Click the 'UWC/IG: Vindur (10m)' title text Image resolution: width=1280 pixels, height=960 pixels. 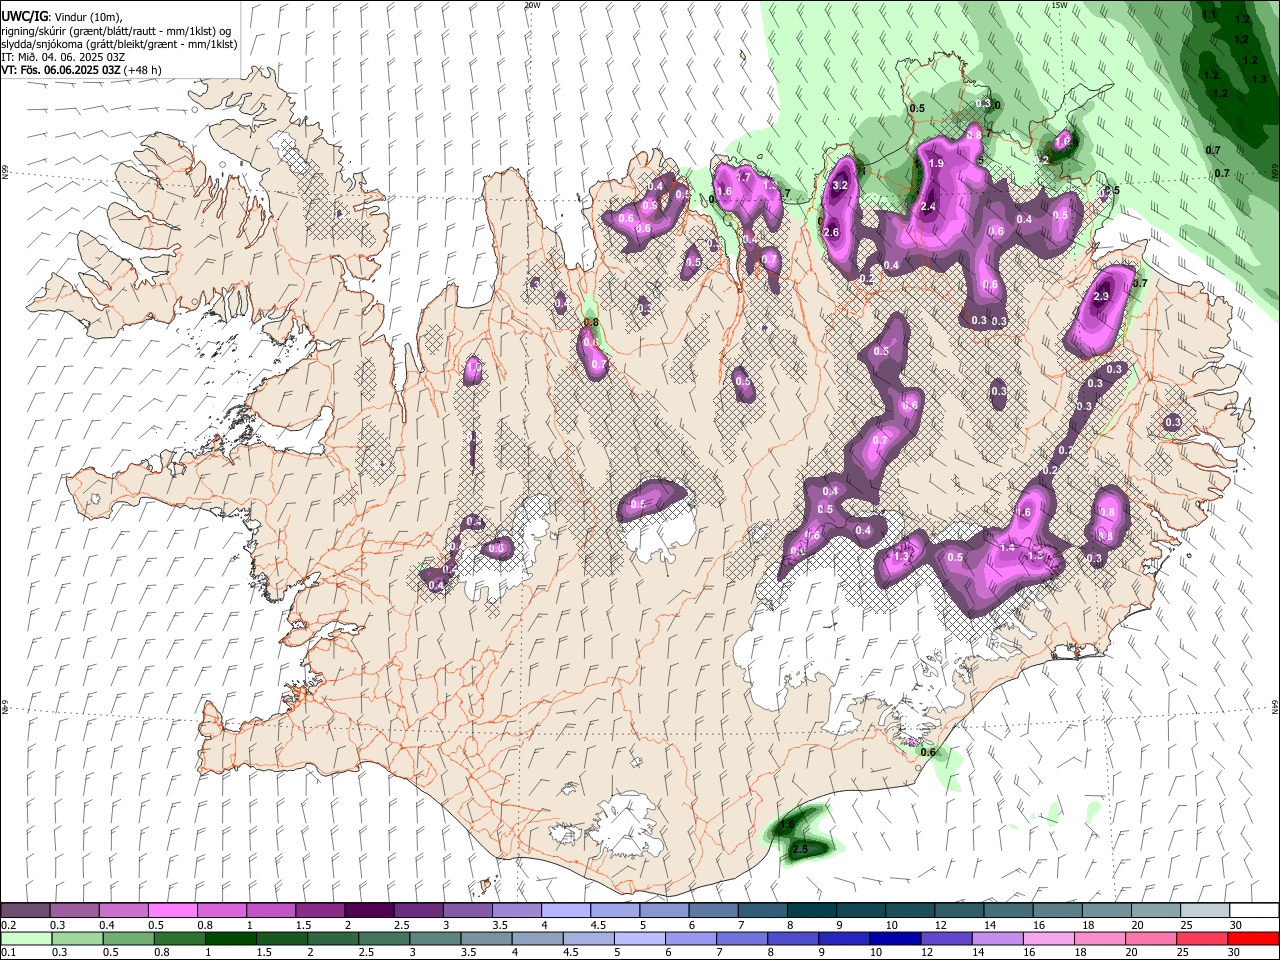point(61,16)
